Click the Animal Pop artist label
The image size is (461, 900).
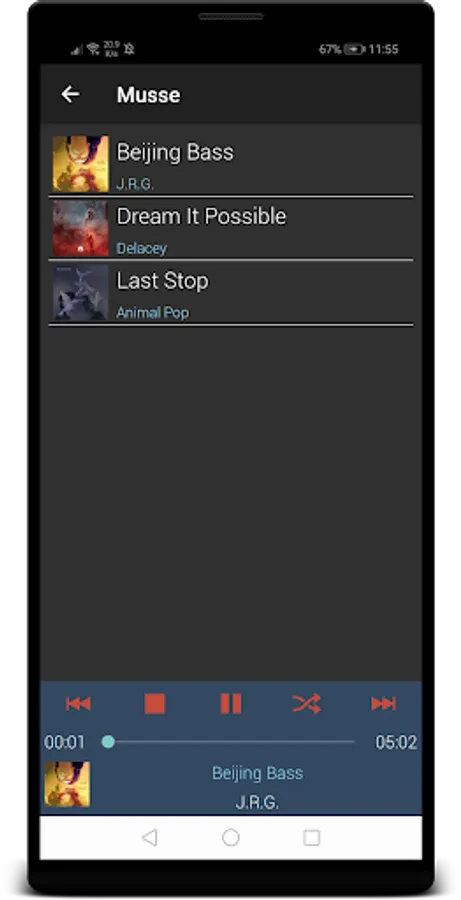pos(153,312)
